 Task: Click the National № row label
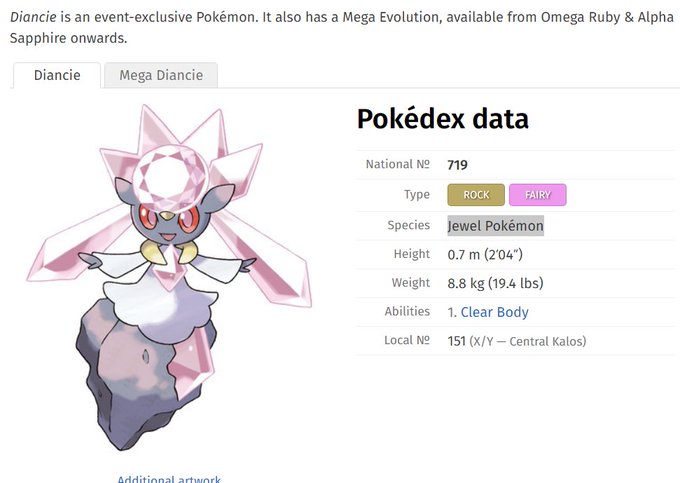coord(398,164)
